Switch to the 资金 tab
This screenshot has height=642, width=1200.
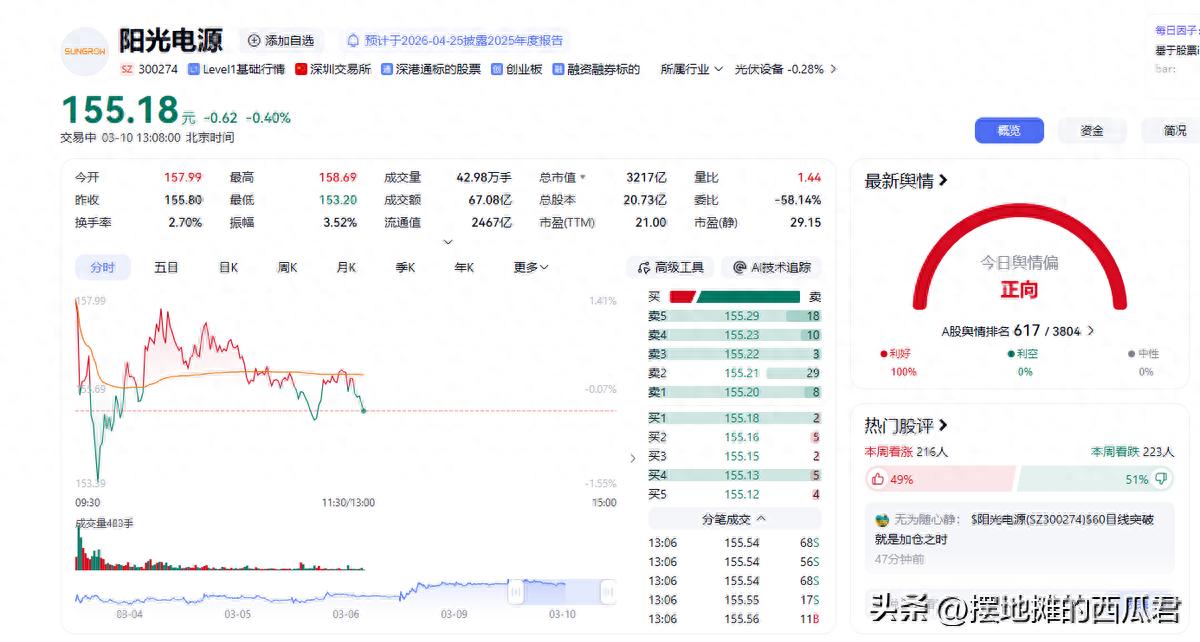[x=1092, y=130]
